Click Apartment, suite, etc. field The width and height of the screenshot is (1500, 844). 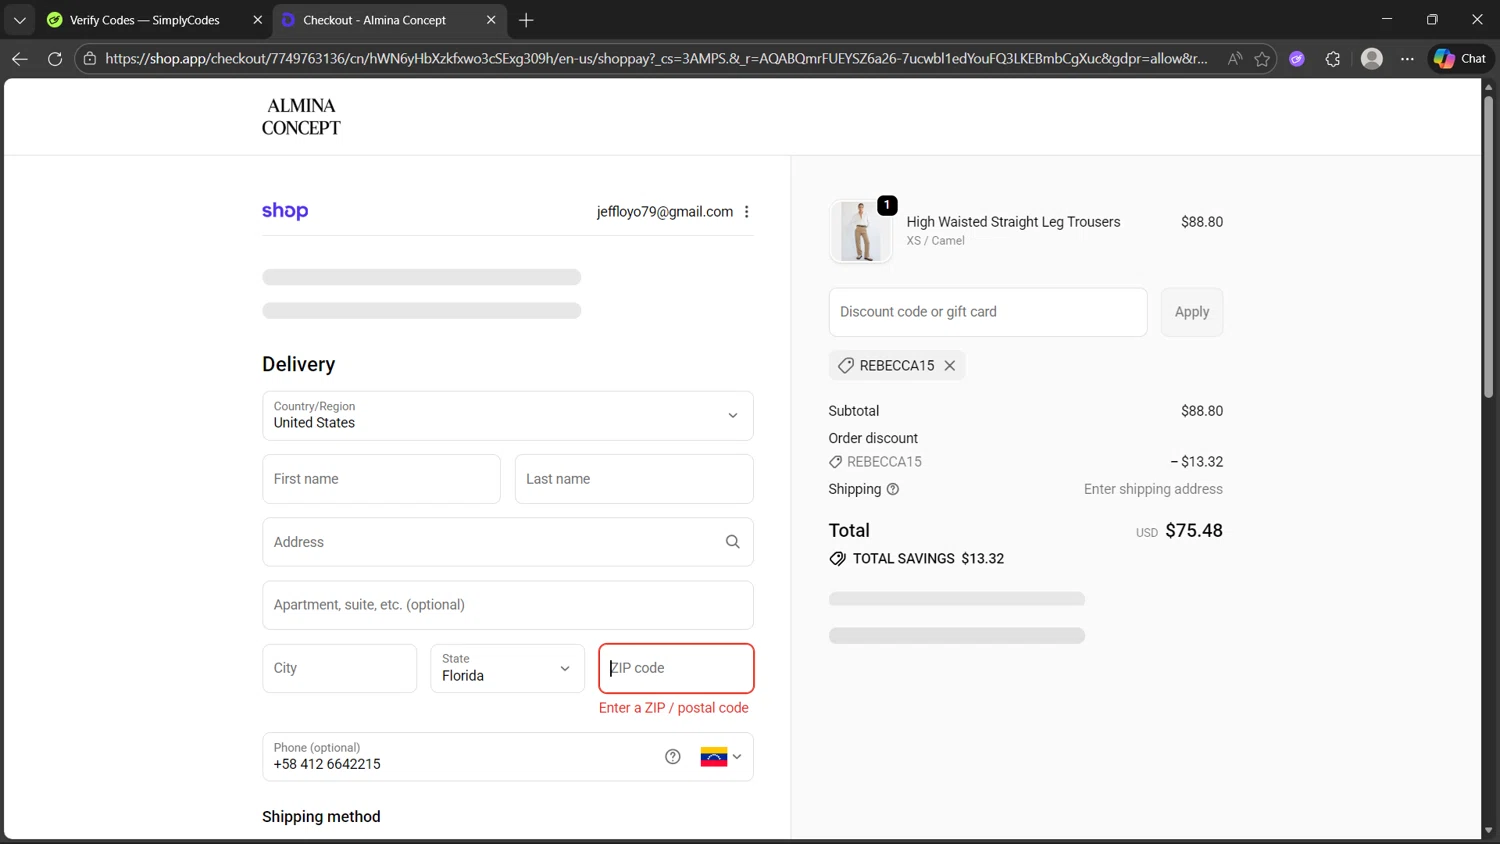point(508,605)
